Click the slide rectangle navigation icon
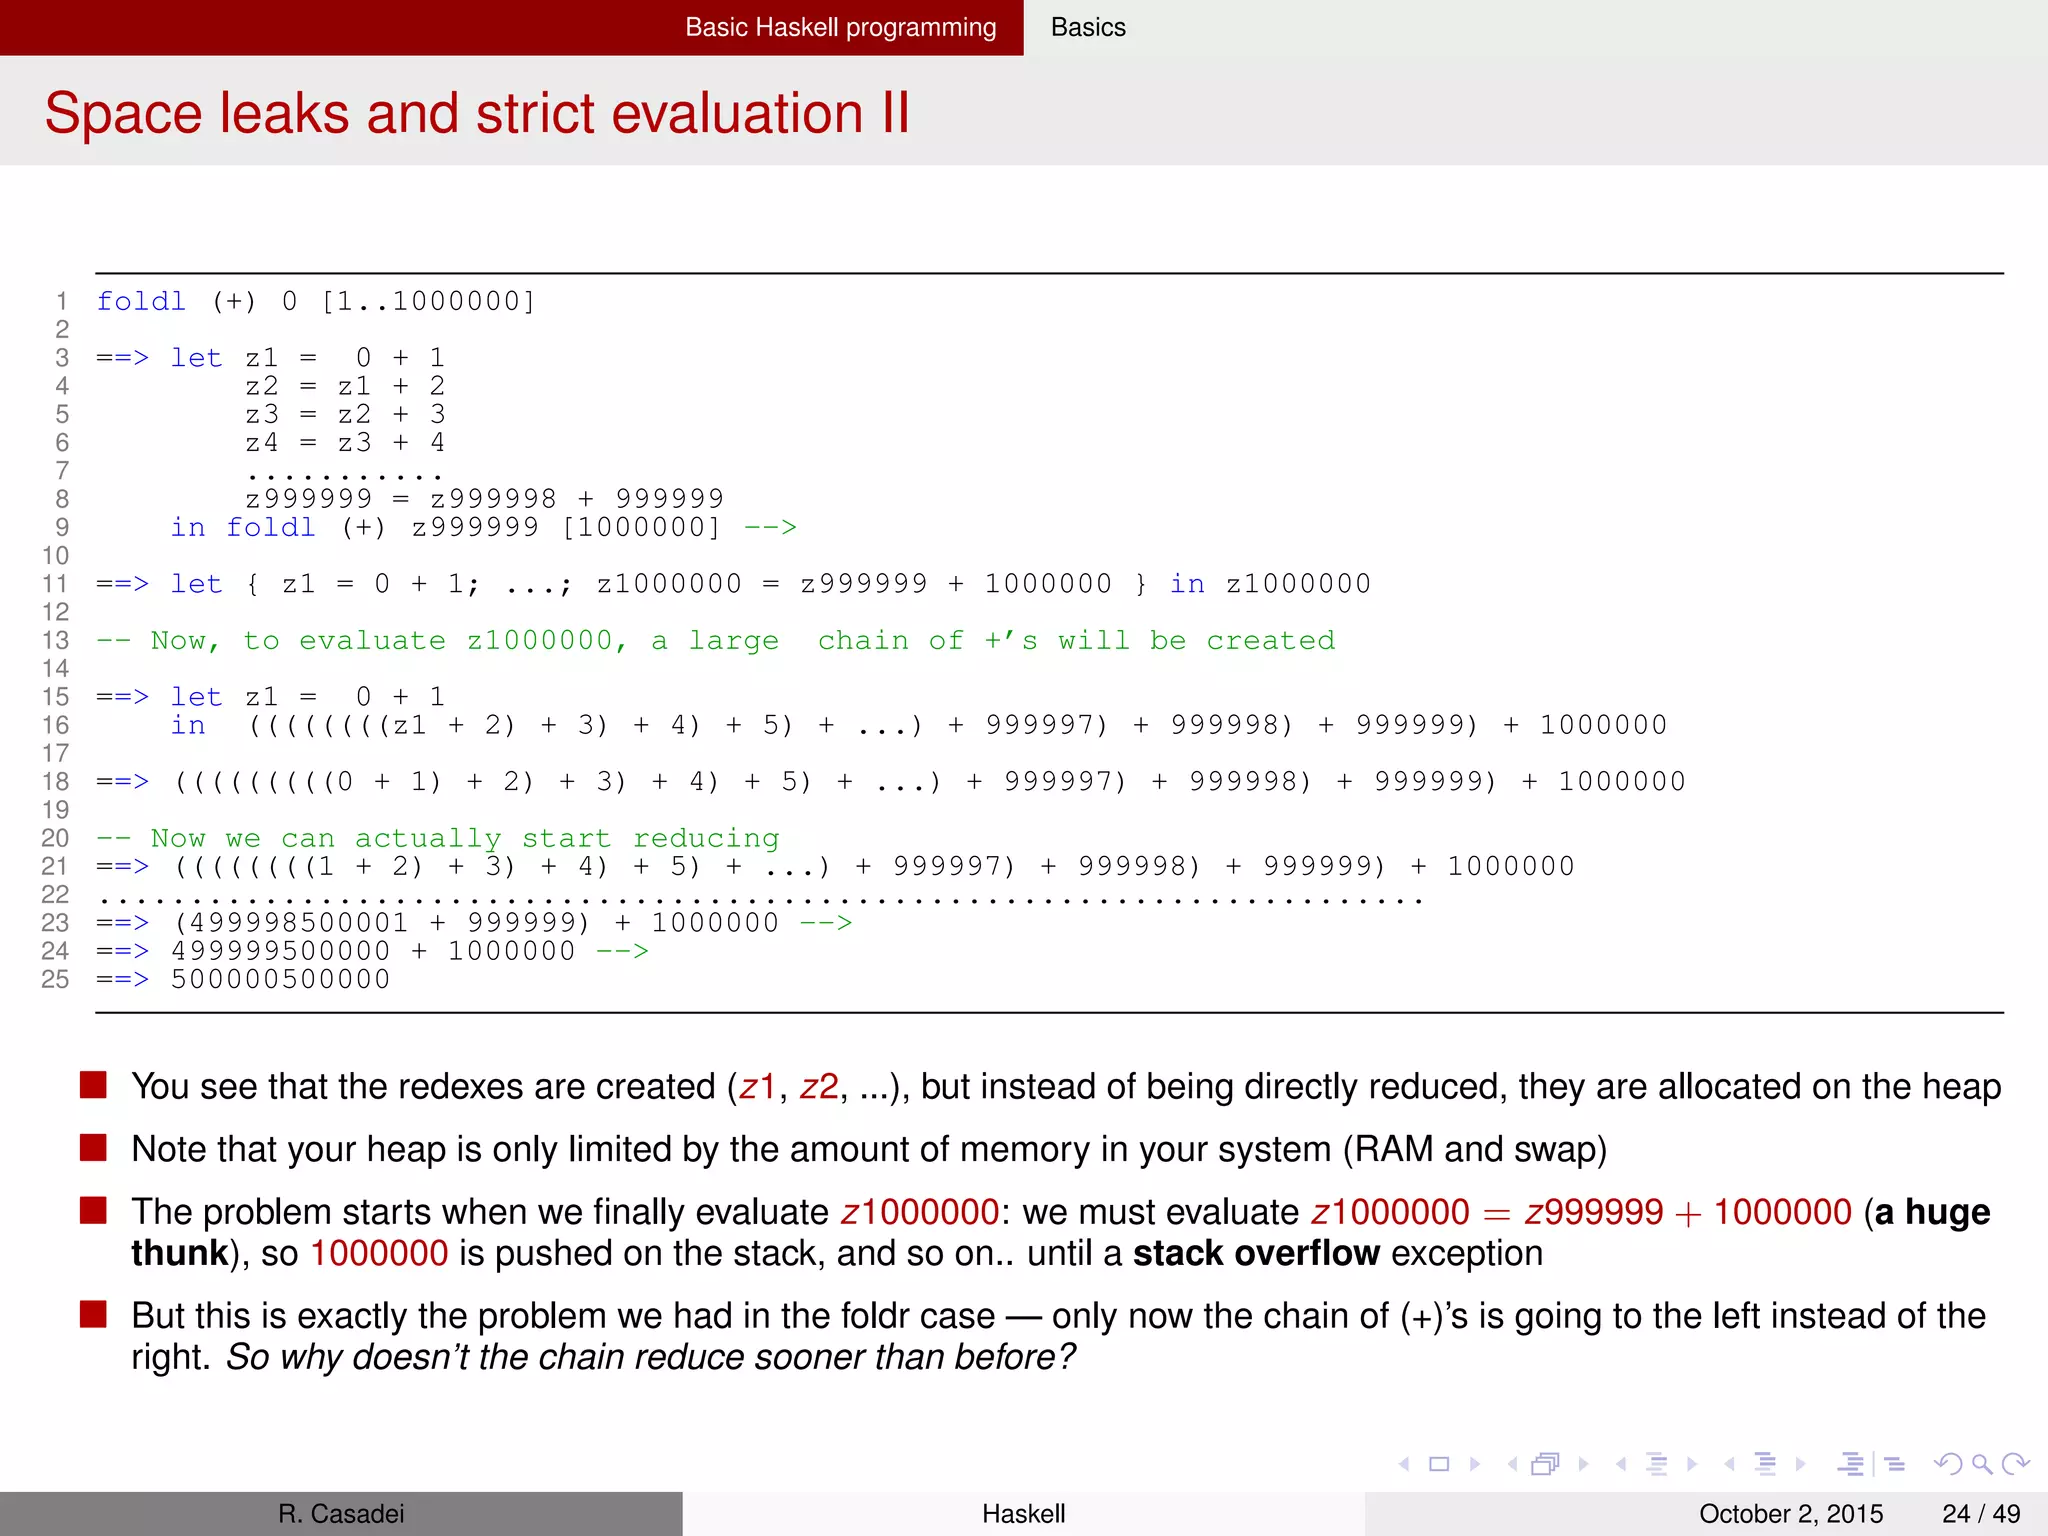Image resolution: width=2048 pixels, height=1536 pixels. point(1439,1464)
